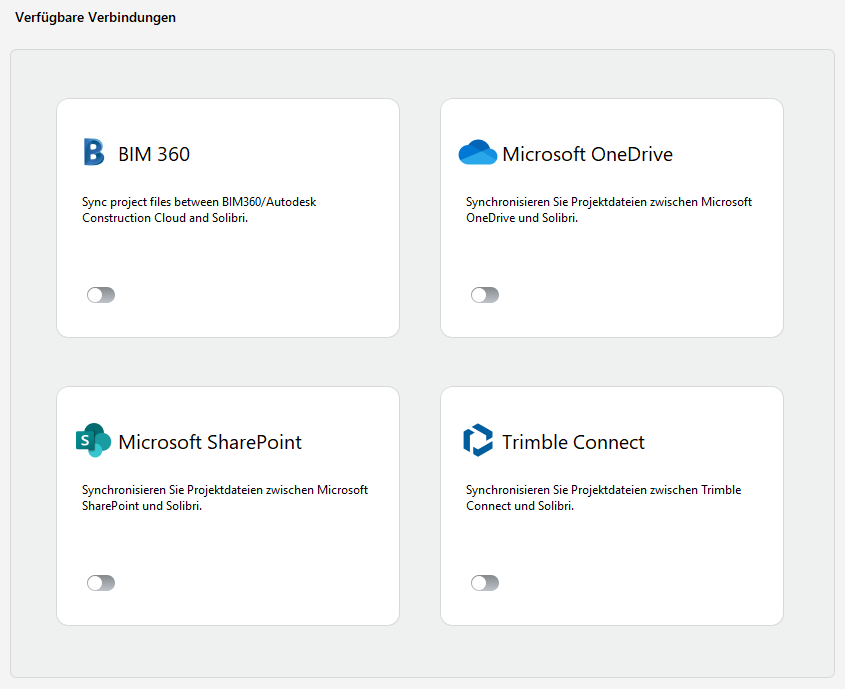Click the Trimble Connect 'Synchronisieren Sie Projektdateien' description
845x689 pixels.
coord(604,498)
